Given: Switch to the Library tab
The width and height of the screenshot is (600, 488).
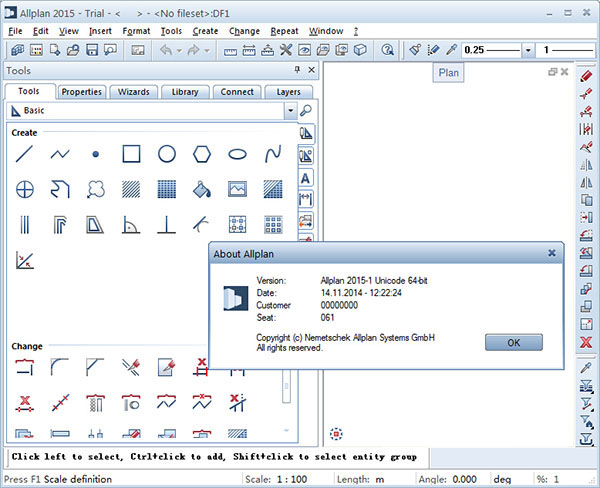Looking at the screenshot, I should (185, 92).
